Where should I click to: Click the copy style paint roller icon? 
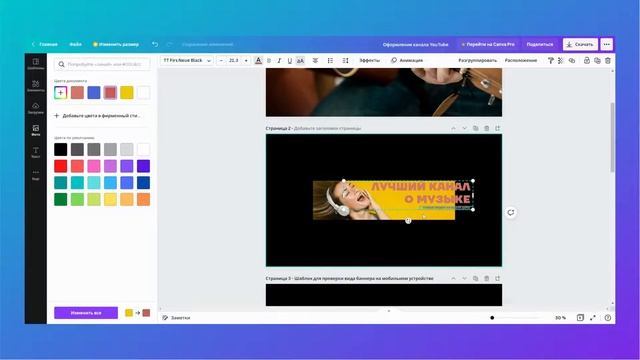pos(550,60)
